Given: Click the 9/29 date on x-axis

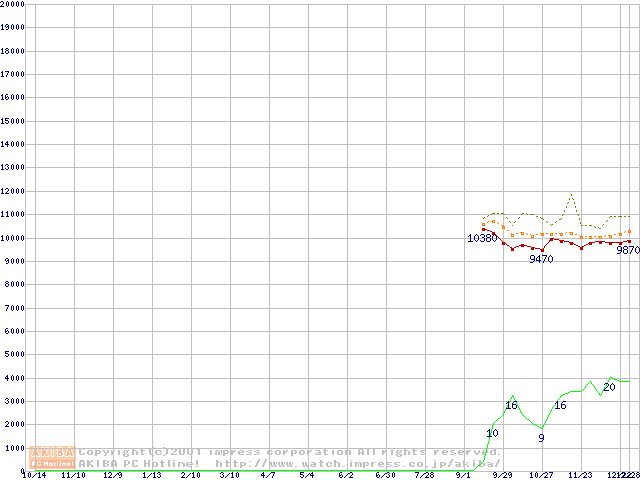Looking at the screenshot, I should pos(502,476).
